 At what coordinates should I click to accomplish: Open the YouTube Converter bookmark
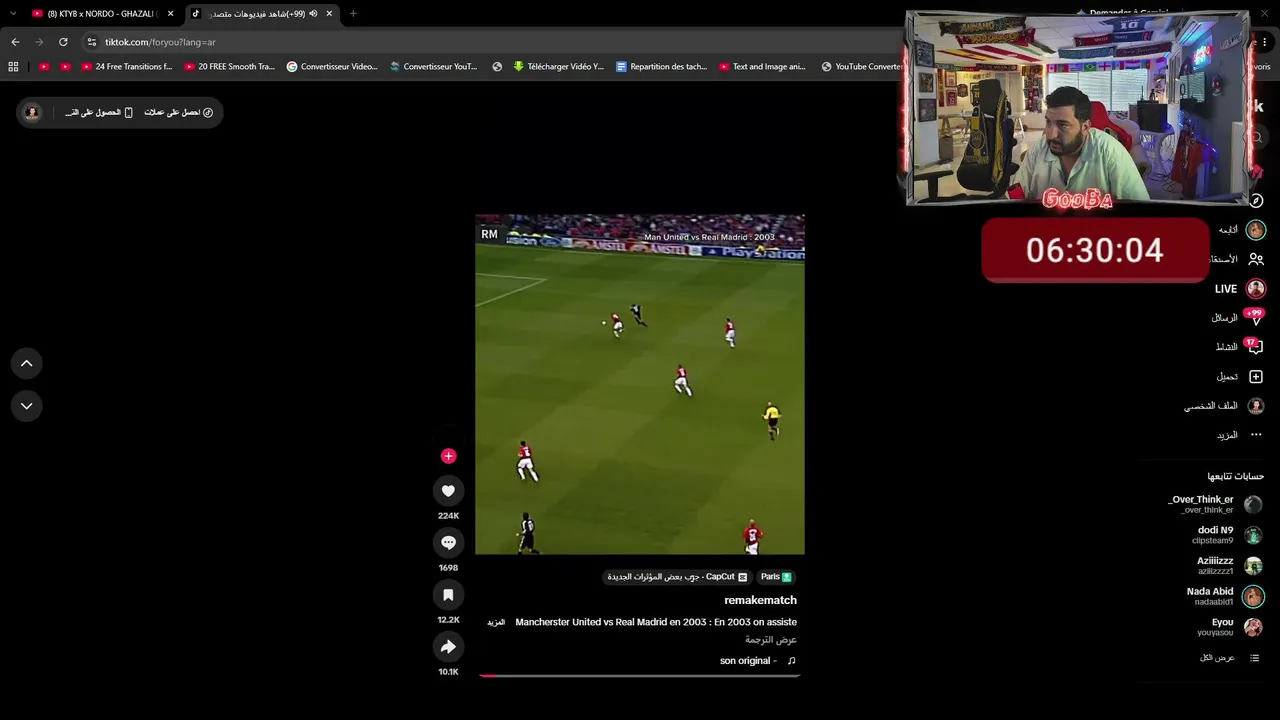[862, 67]
